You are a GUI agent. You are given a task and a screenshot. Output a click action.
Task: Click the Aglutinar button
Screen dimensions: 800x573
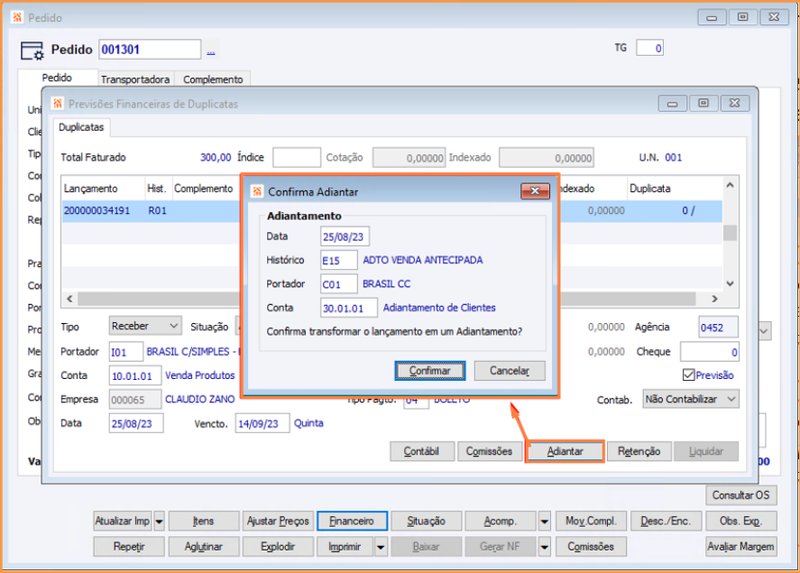(203, 546)
